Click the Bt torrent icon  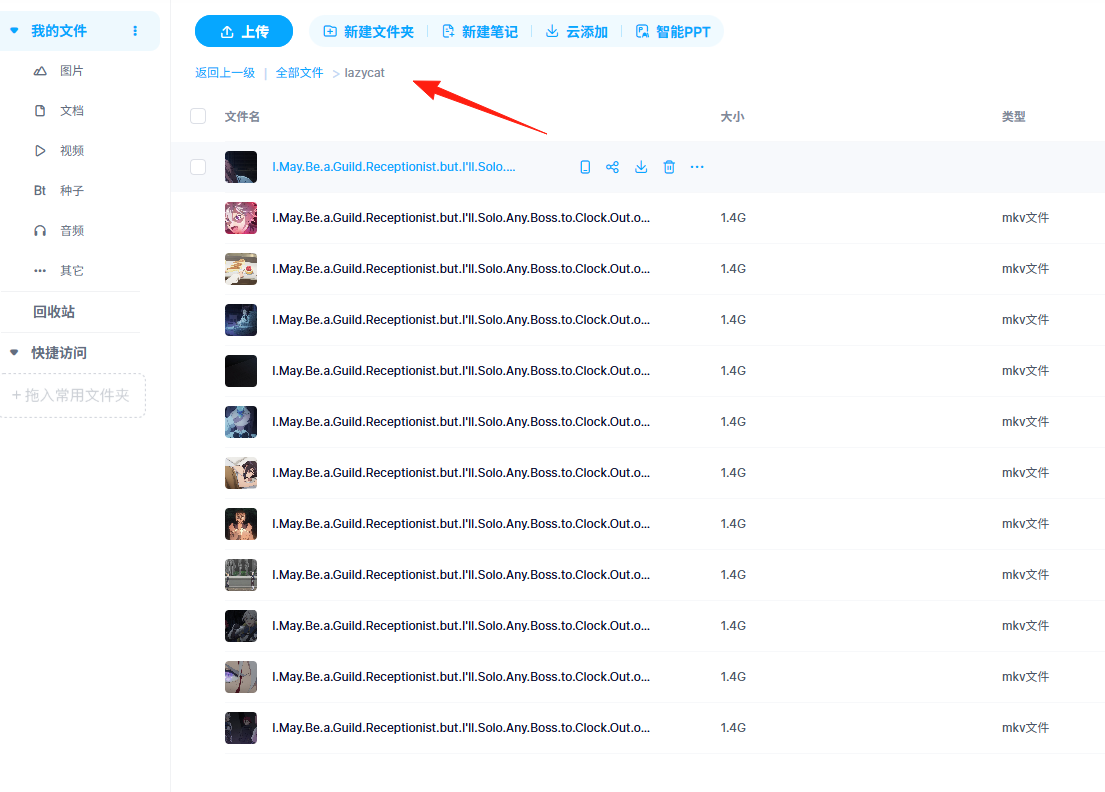click(x=40, y=191)
